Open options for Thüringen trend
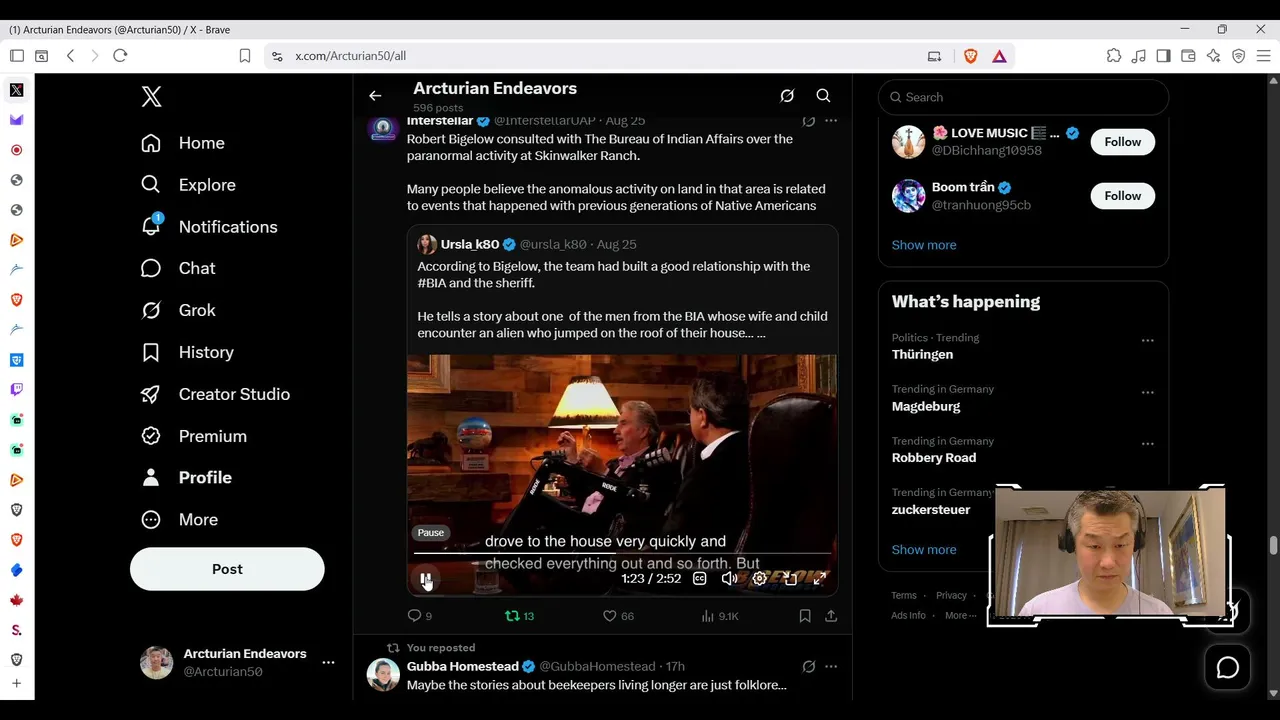This screenshot has width=1280, height=720. pos(1147,340)
